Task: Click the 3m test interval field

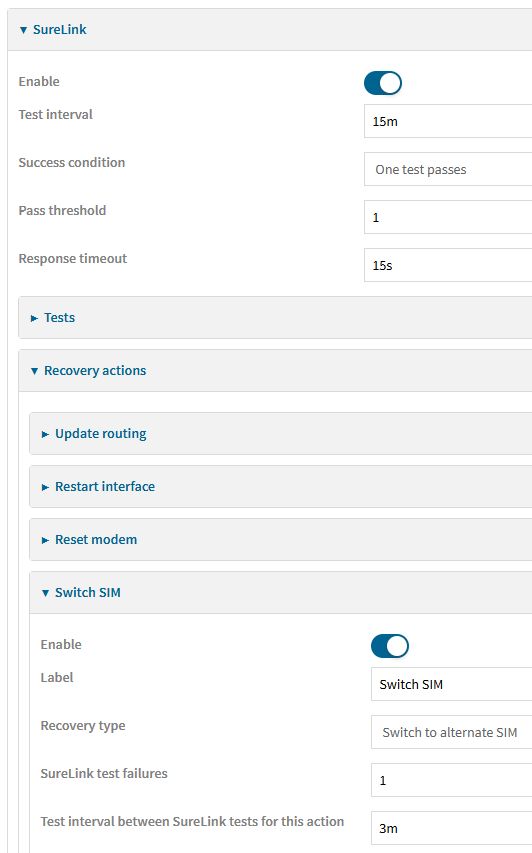Action: [451, 829]
